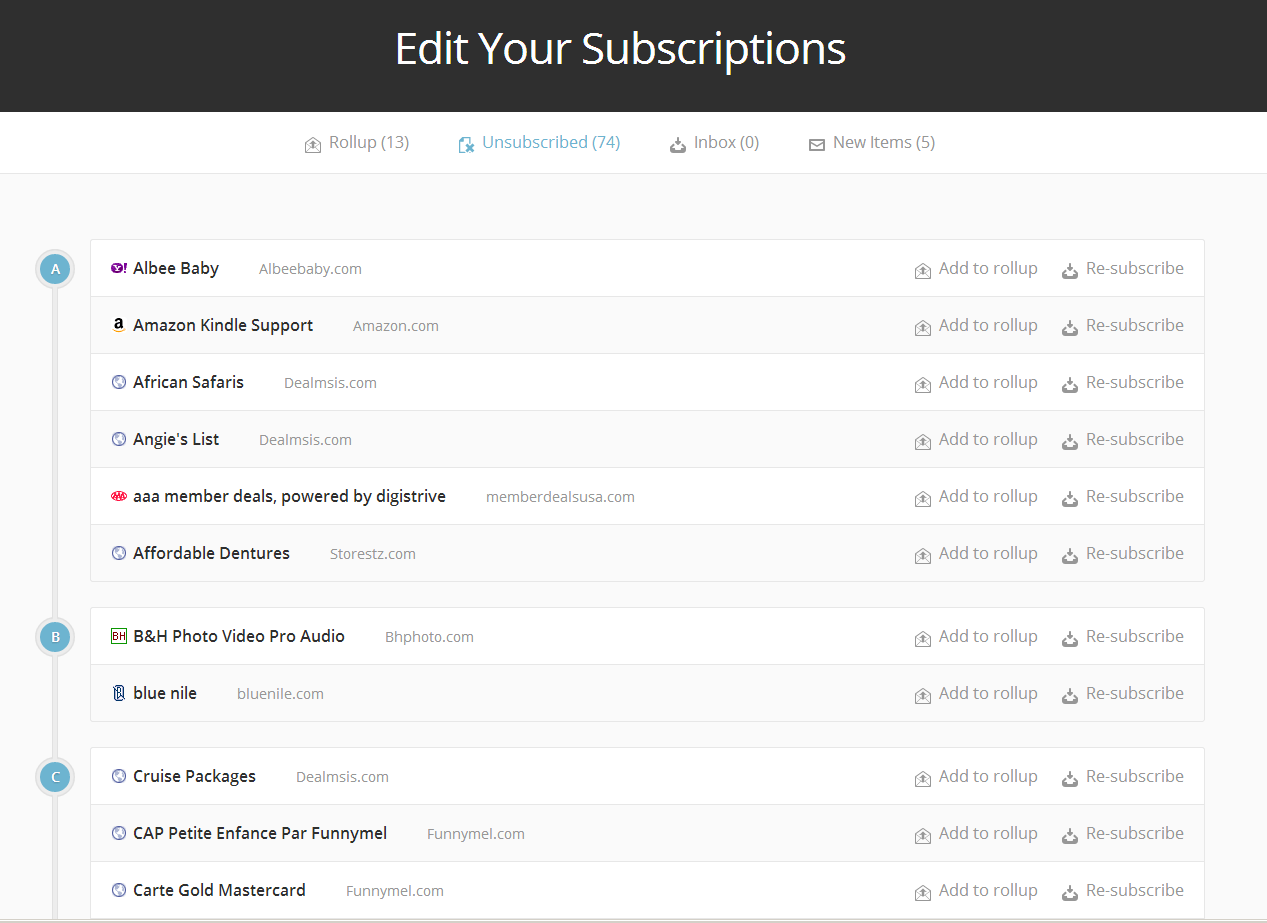Click the globe icon next to African Safaris
Image resolution: width=1267 pixels, height=923 pixels.
tap(119, 382)
